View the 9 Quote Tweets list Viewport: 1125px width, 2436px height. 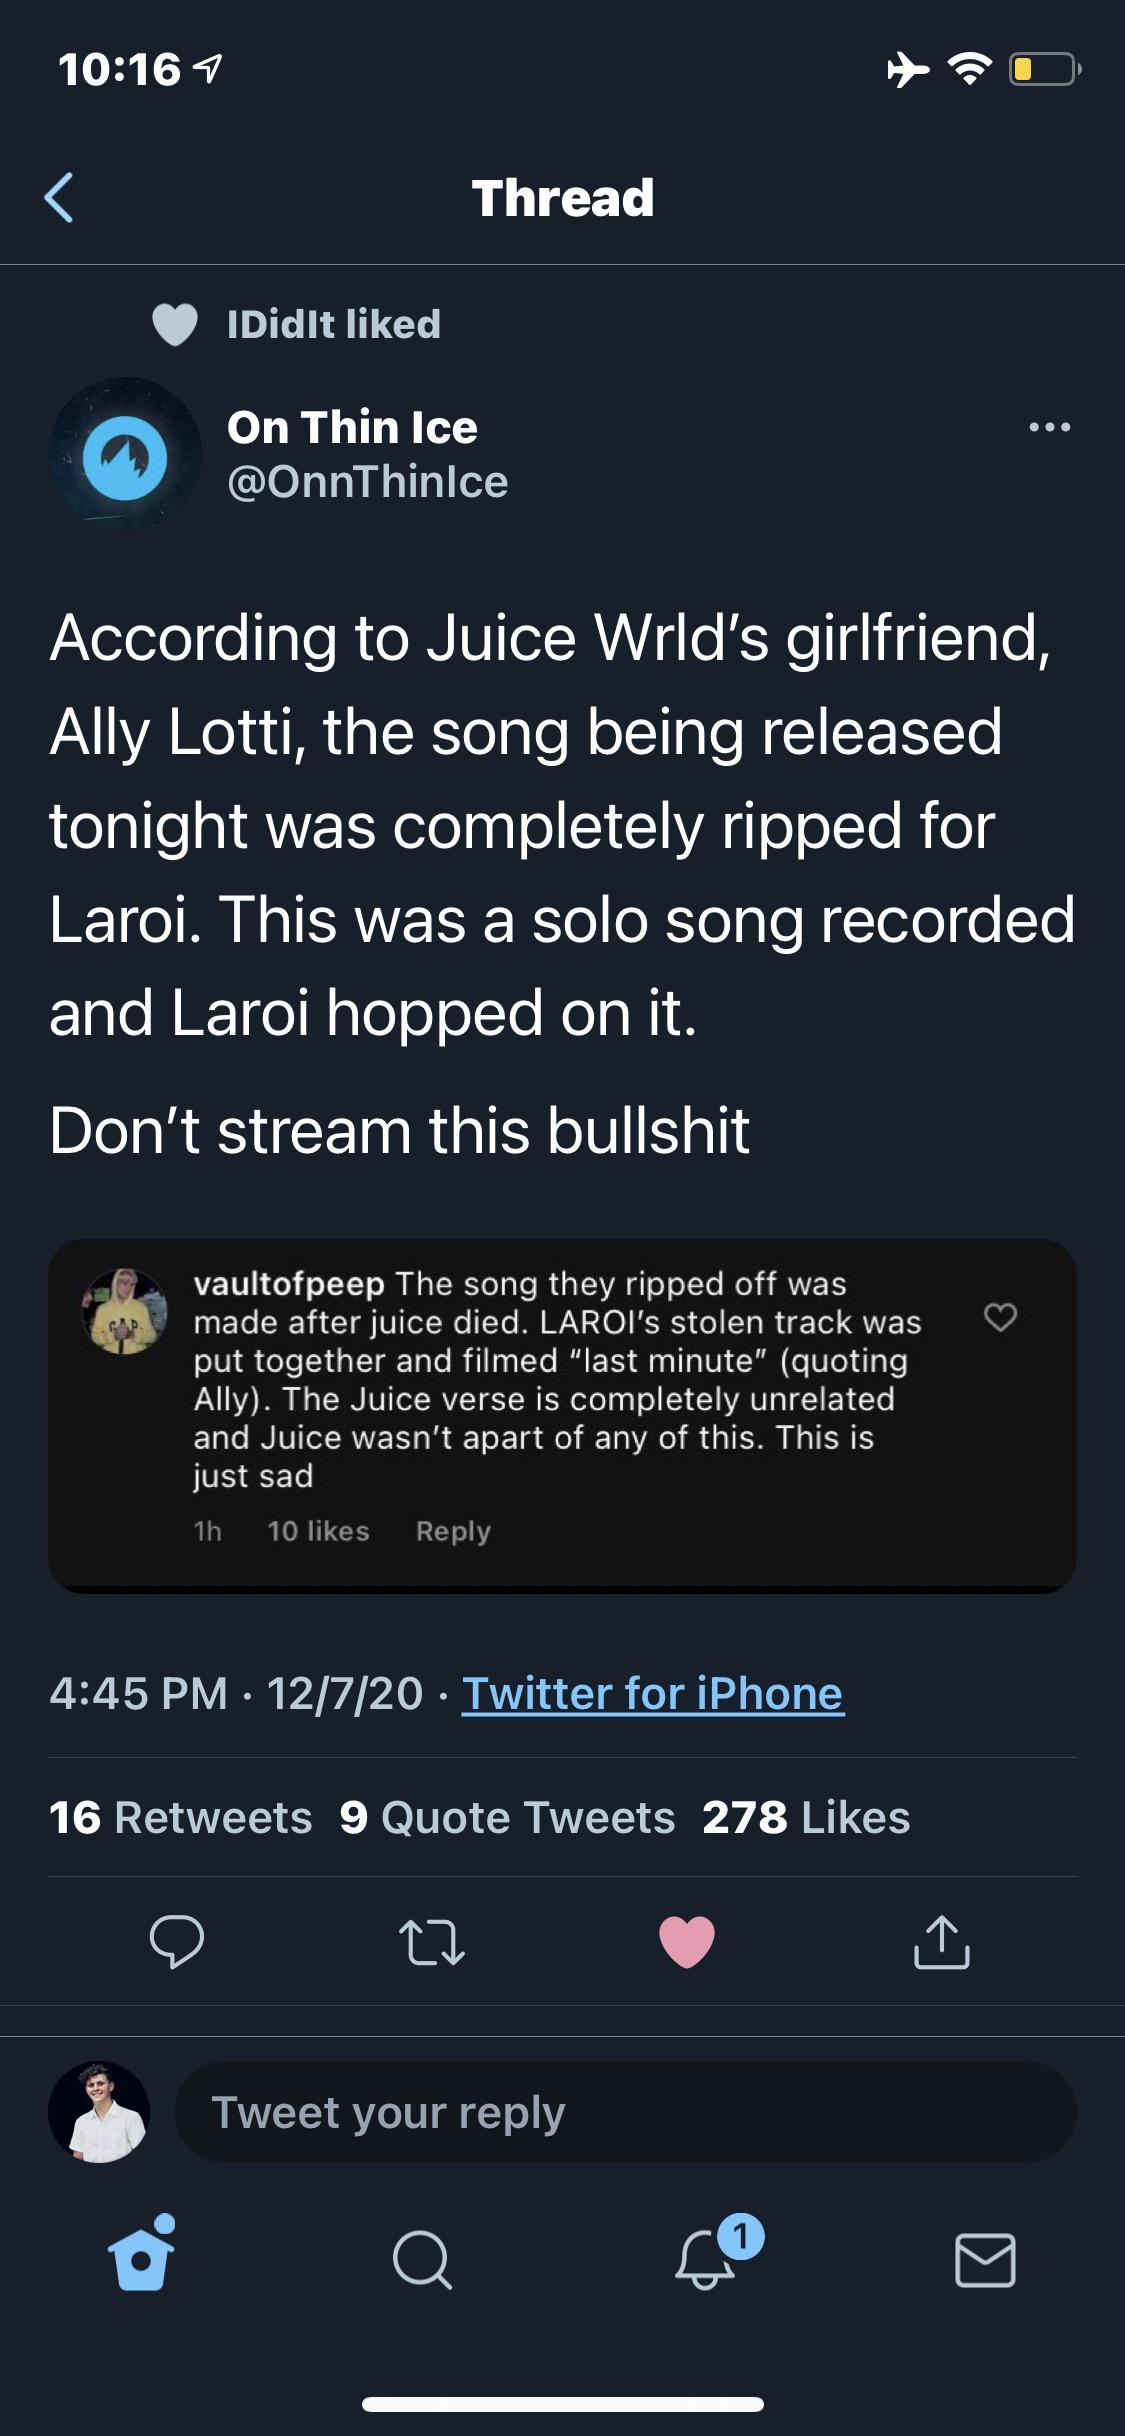coord(507,1817)
